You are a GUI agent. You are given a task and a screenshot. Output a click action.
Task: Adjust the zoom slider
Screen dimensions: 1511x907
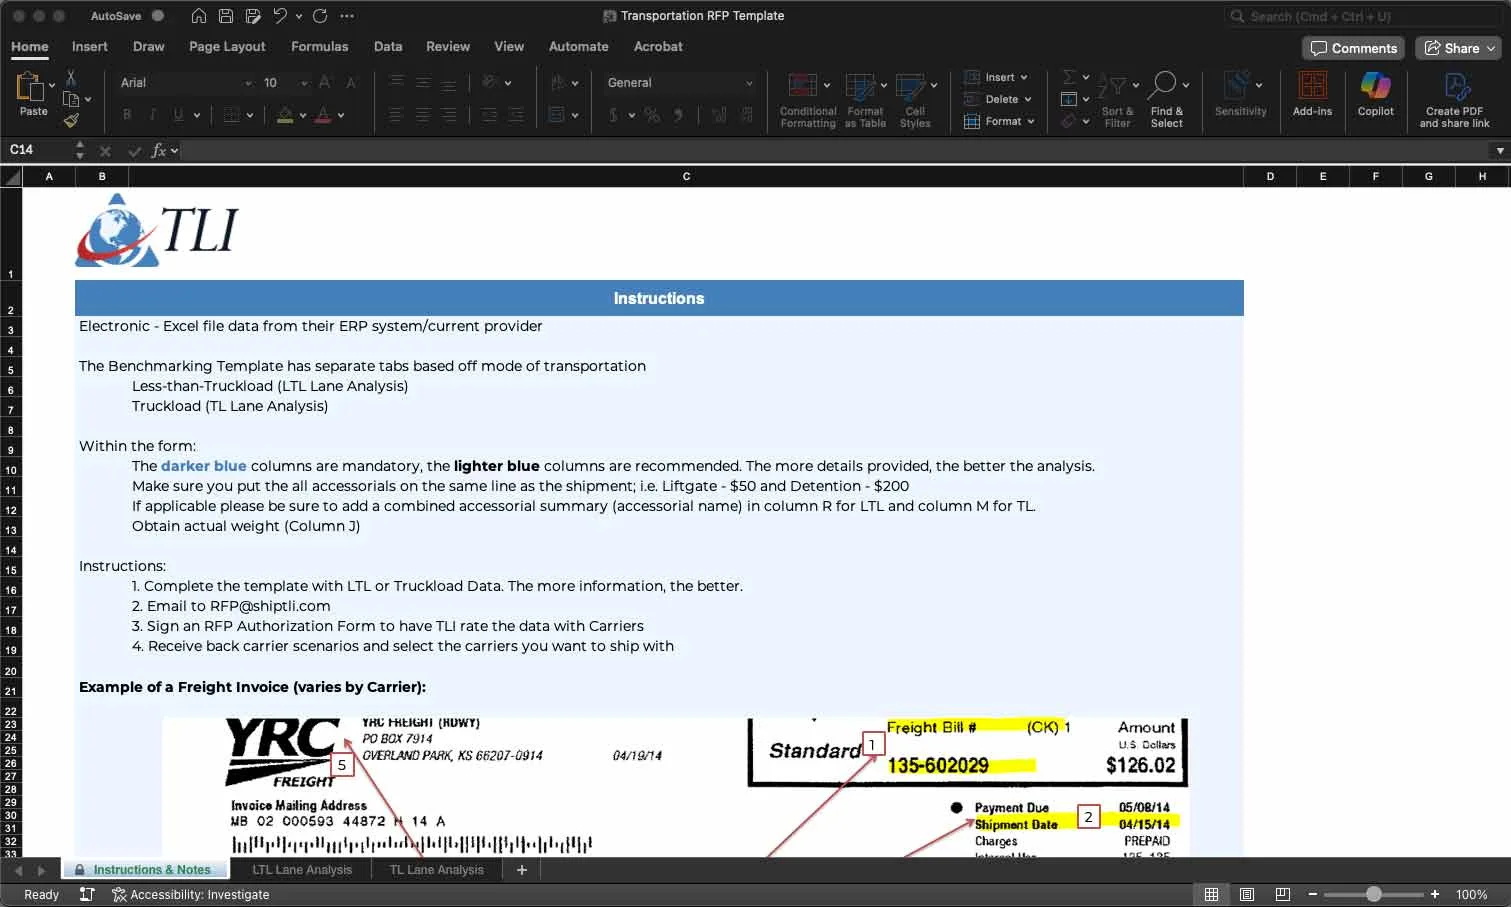pyautogui.click(x=1375, y=894)
